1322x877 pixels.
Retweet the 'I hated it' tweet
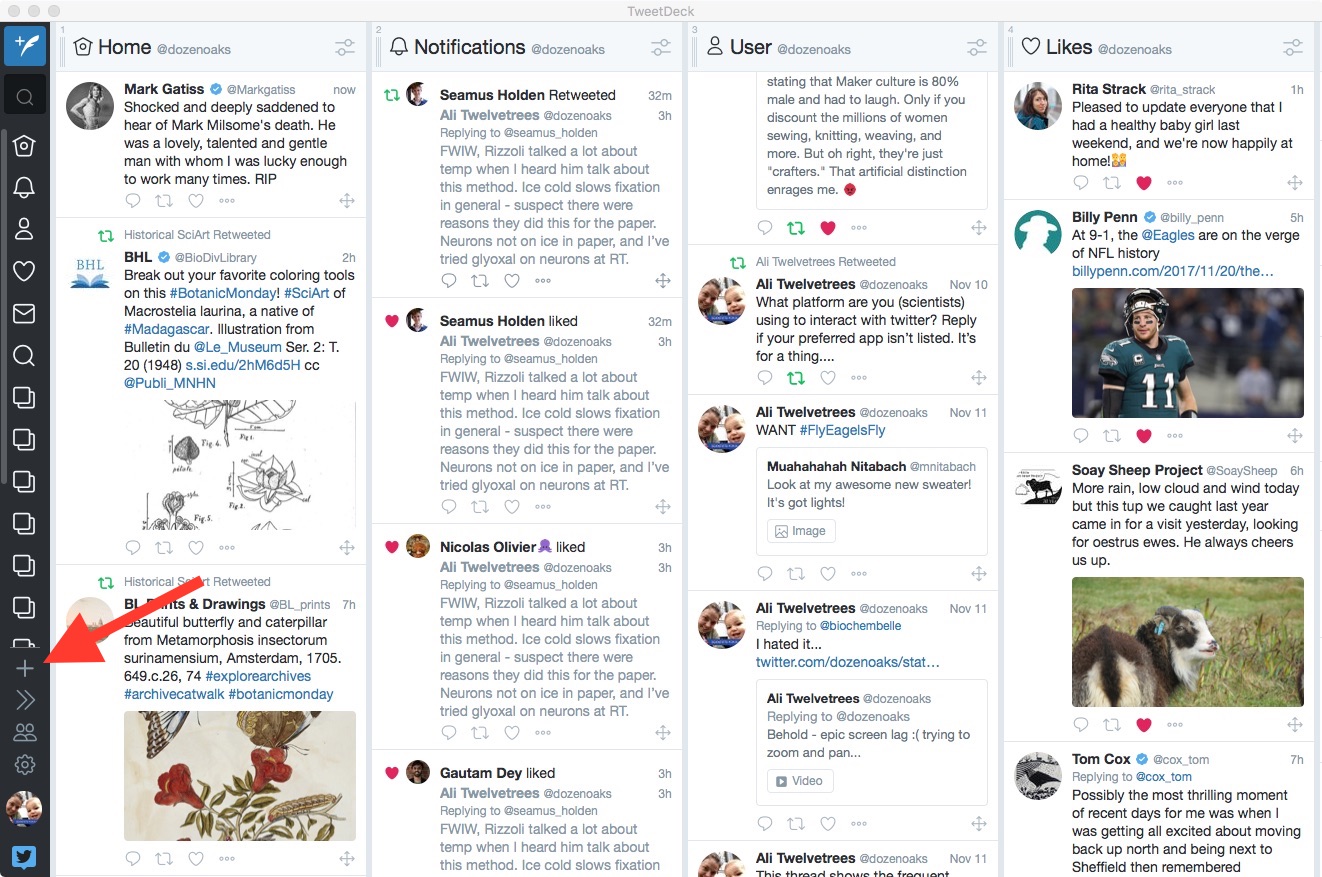click(x=796, y=823)
